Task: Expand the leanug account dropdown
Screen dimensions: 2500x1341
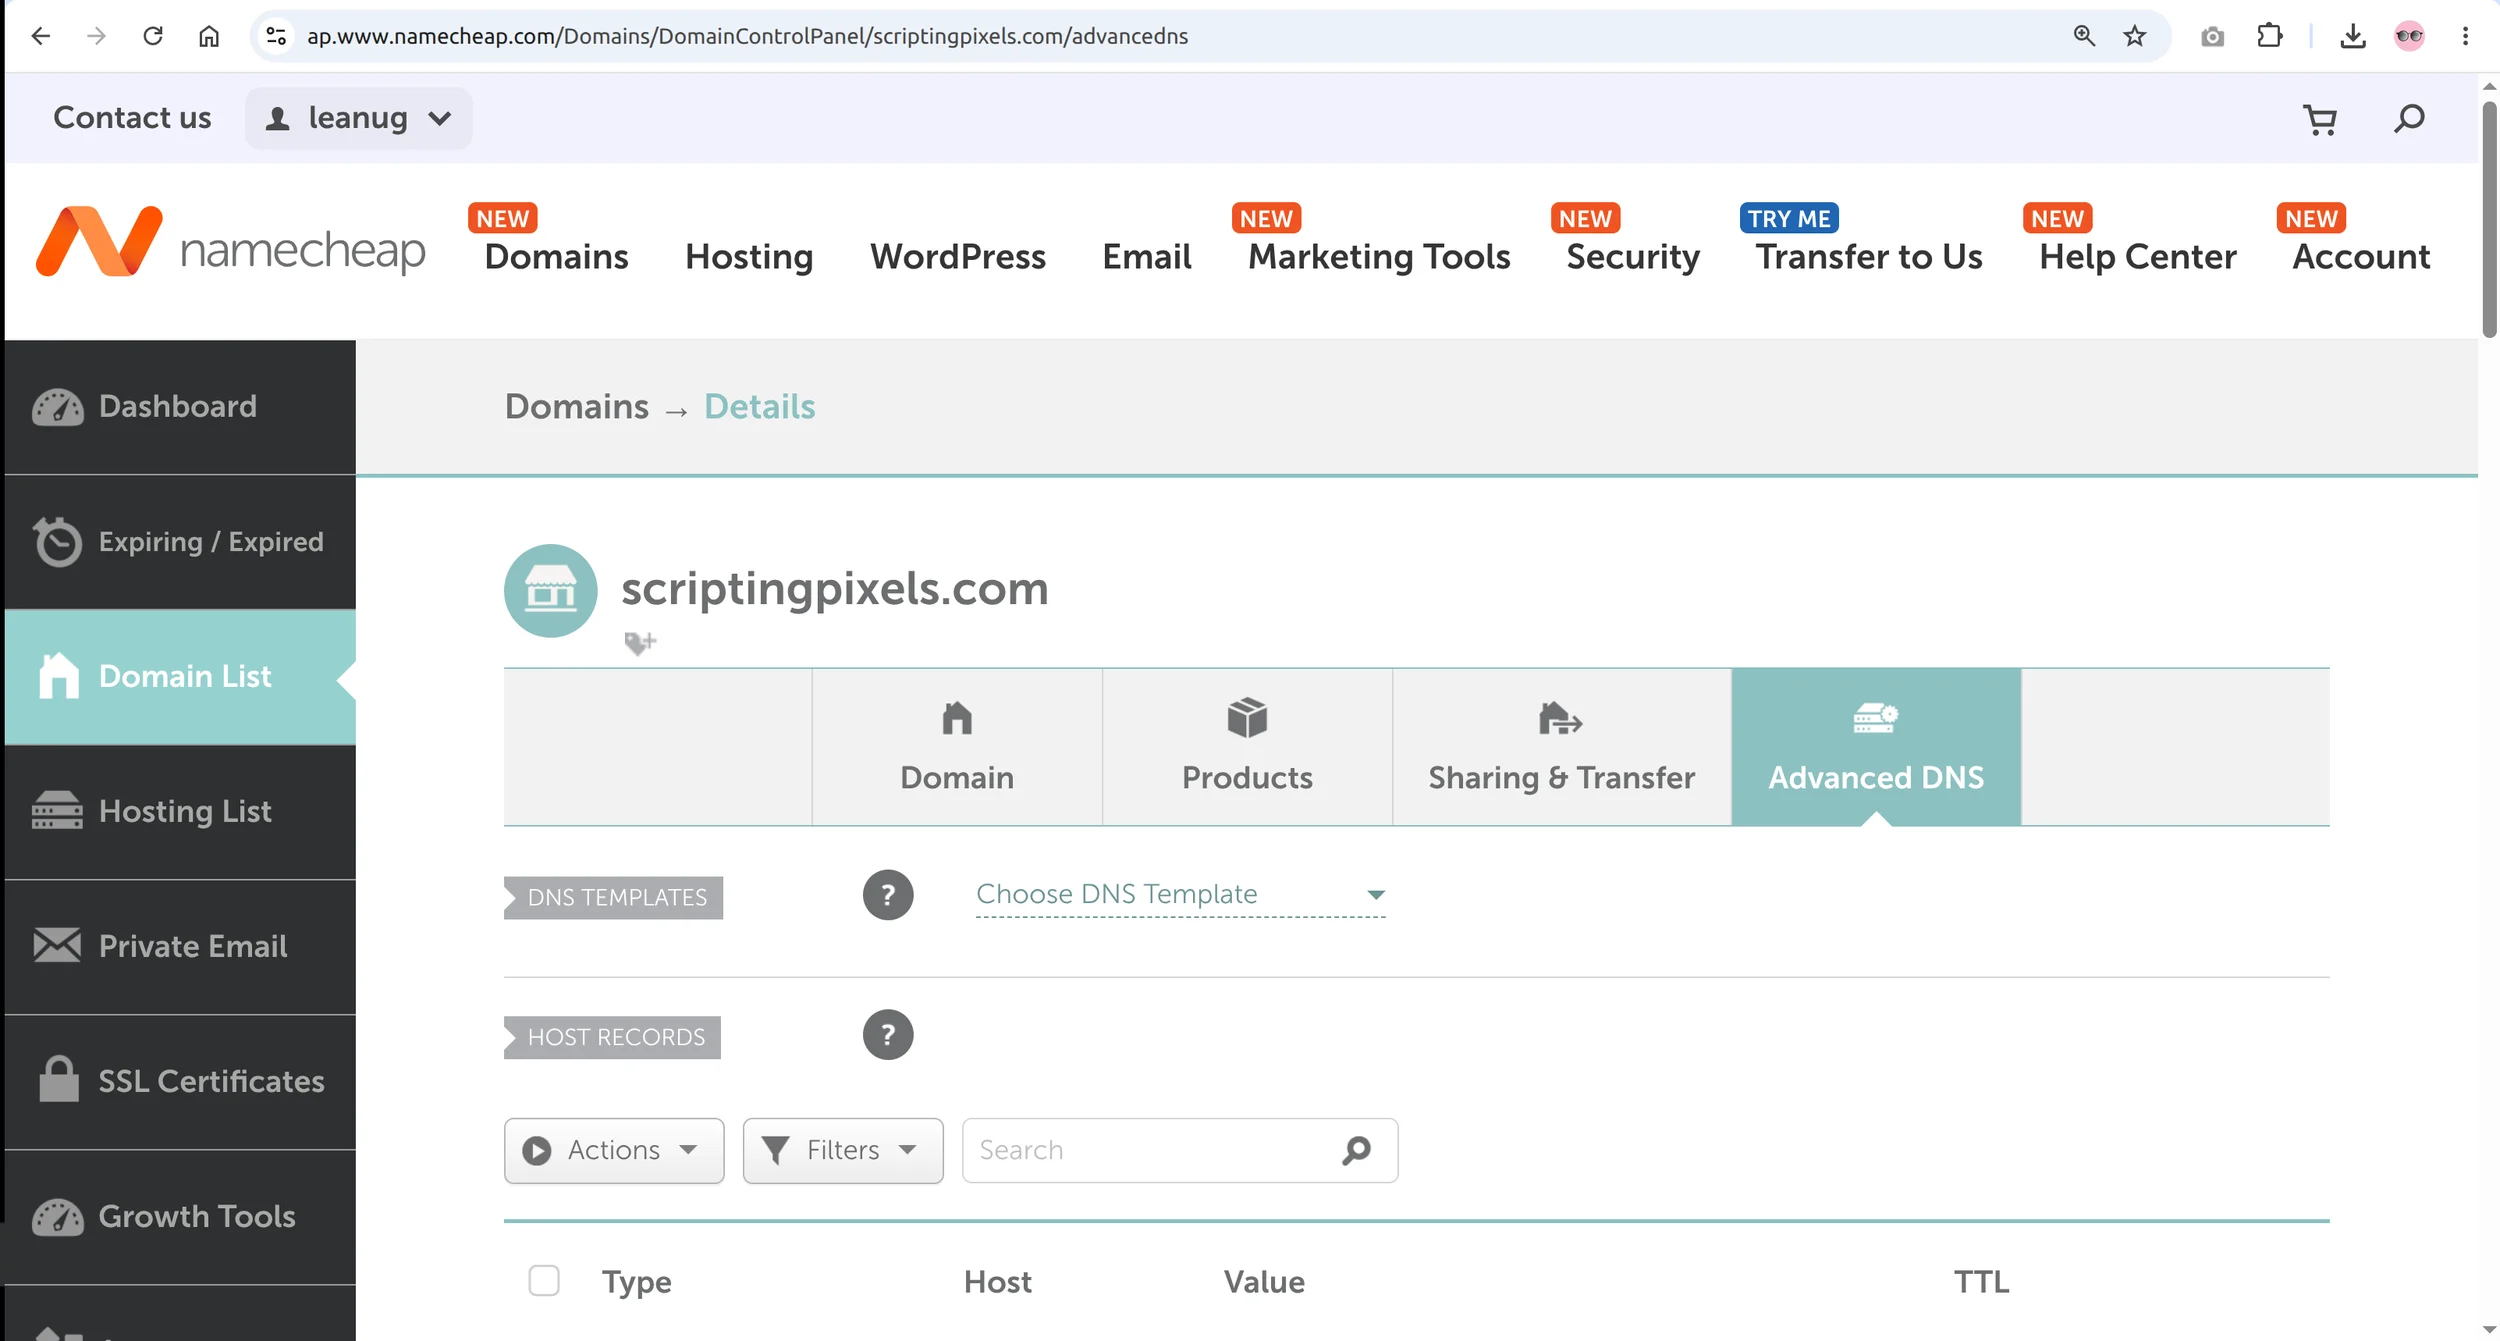Action: [x=359, y=118]
